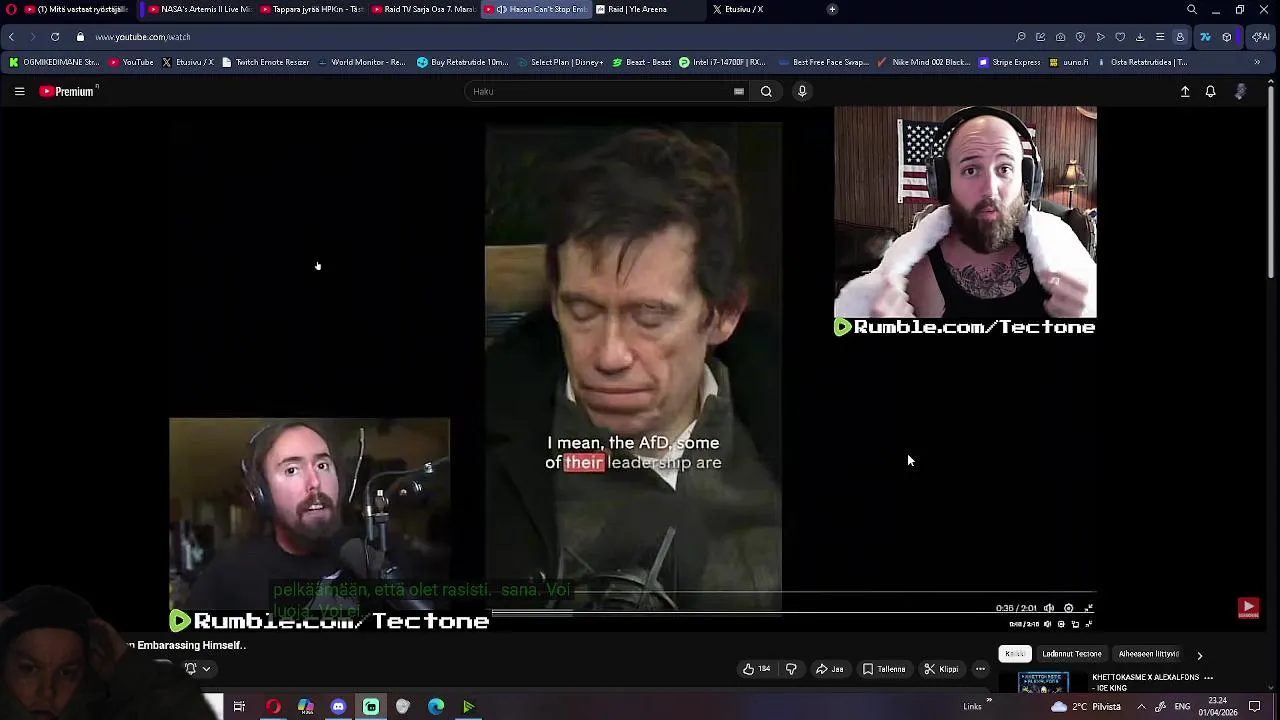1280x720 pixels.
Task: Like the video showing 184 likes
Action: [x=756, y=669]
